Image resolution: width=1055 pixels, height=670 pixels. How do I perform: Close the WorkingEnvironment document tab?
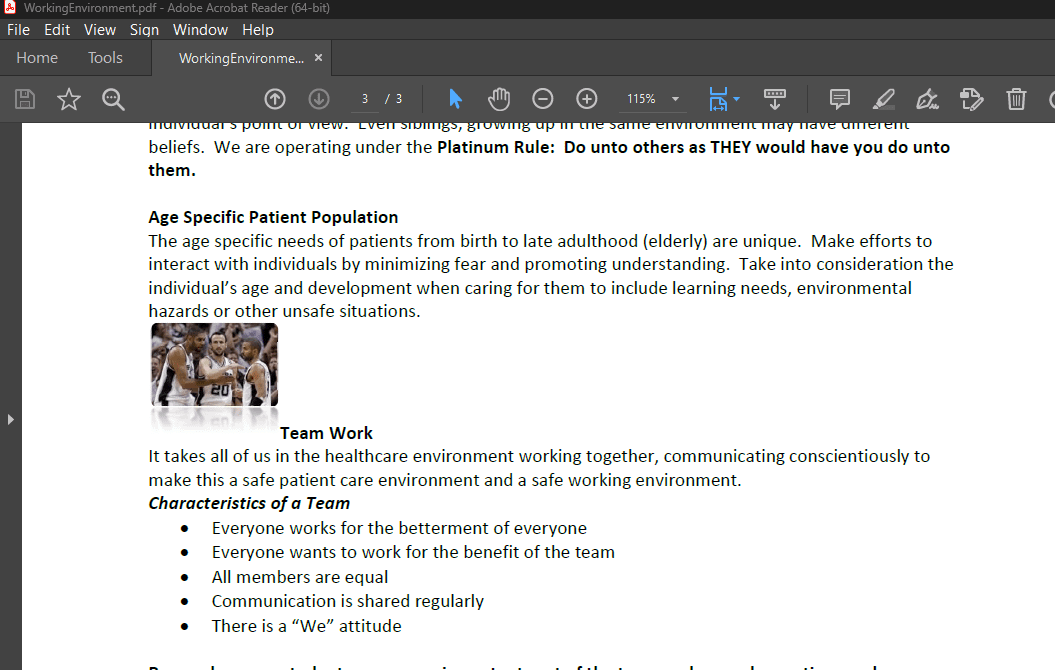319,58
